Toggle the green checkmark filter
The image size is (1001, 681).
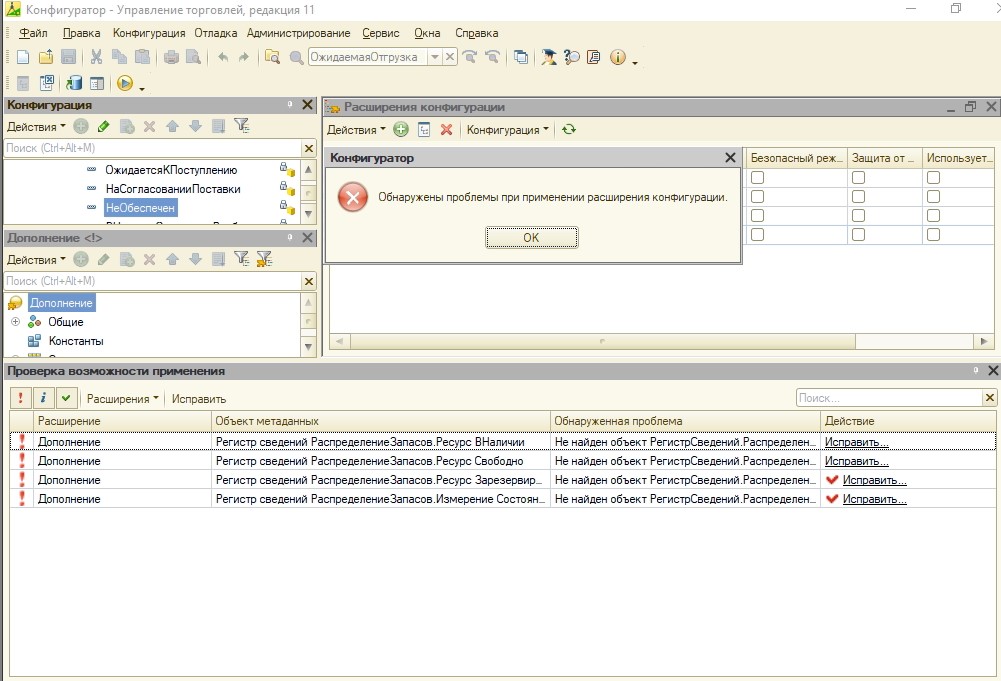point(66,398)
